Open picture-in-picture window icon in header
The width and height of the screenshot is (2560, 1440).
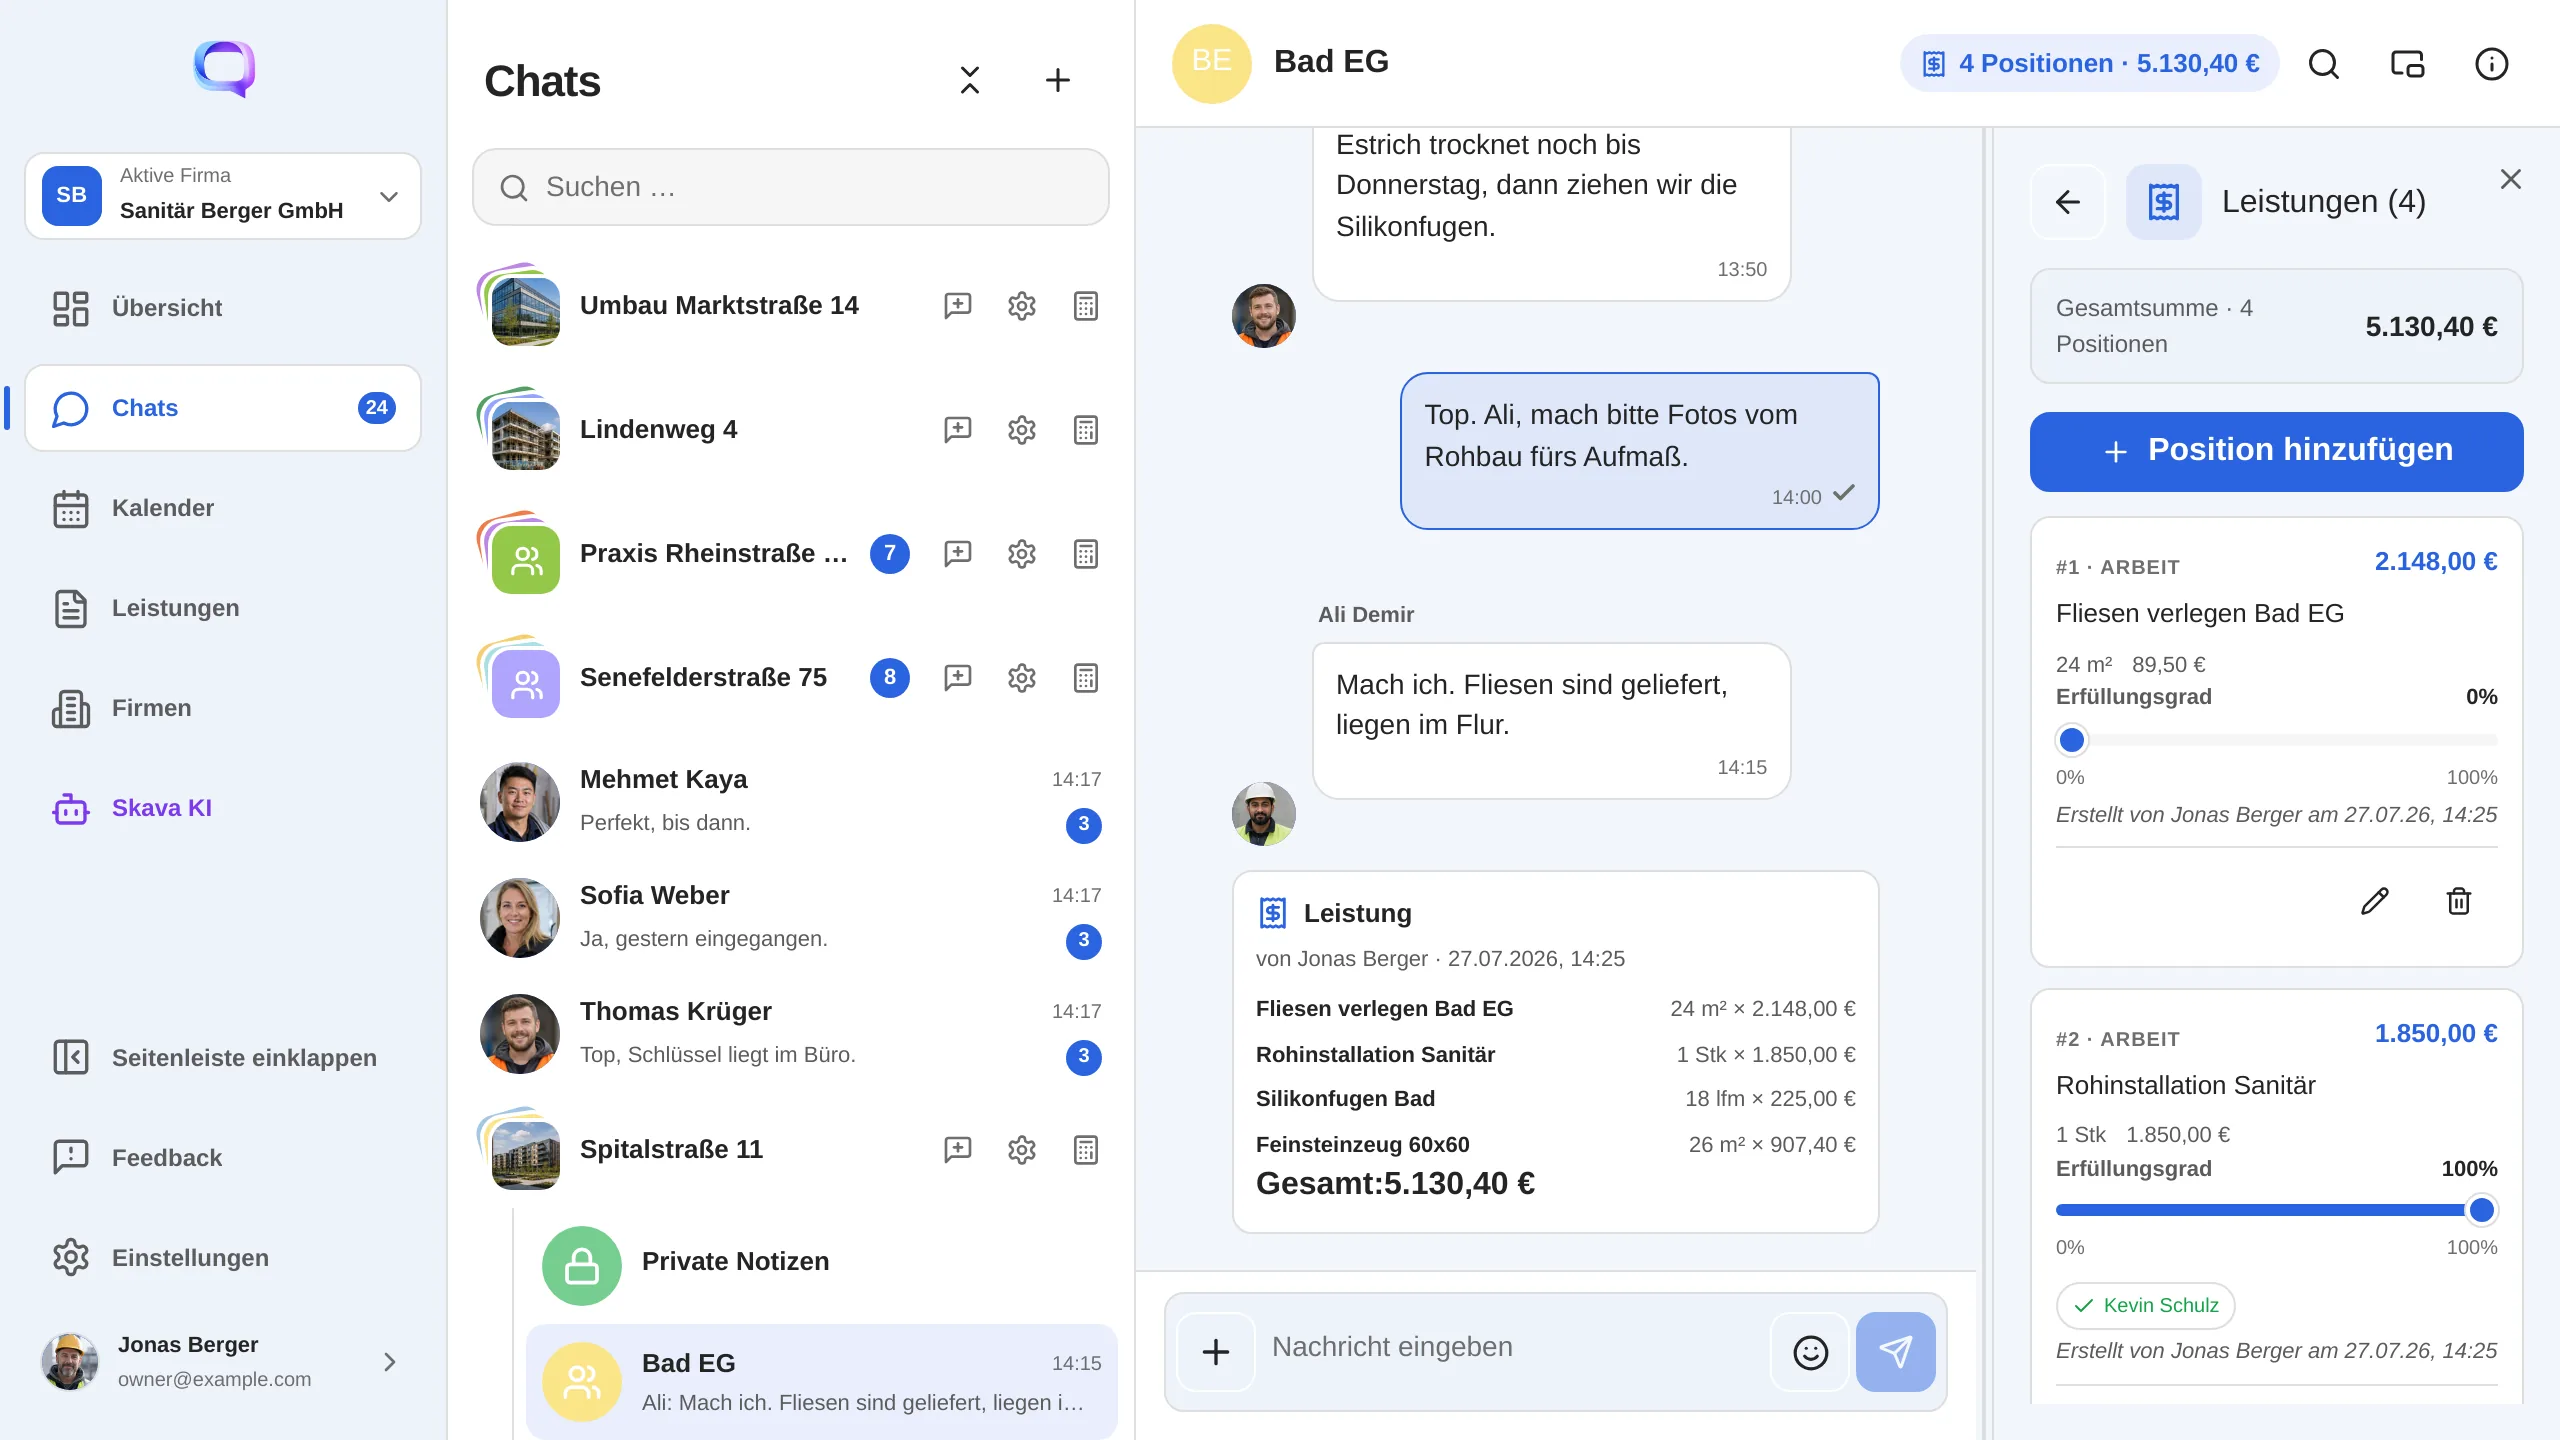click(x=2407, y=64)
